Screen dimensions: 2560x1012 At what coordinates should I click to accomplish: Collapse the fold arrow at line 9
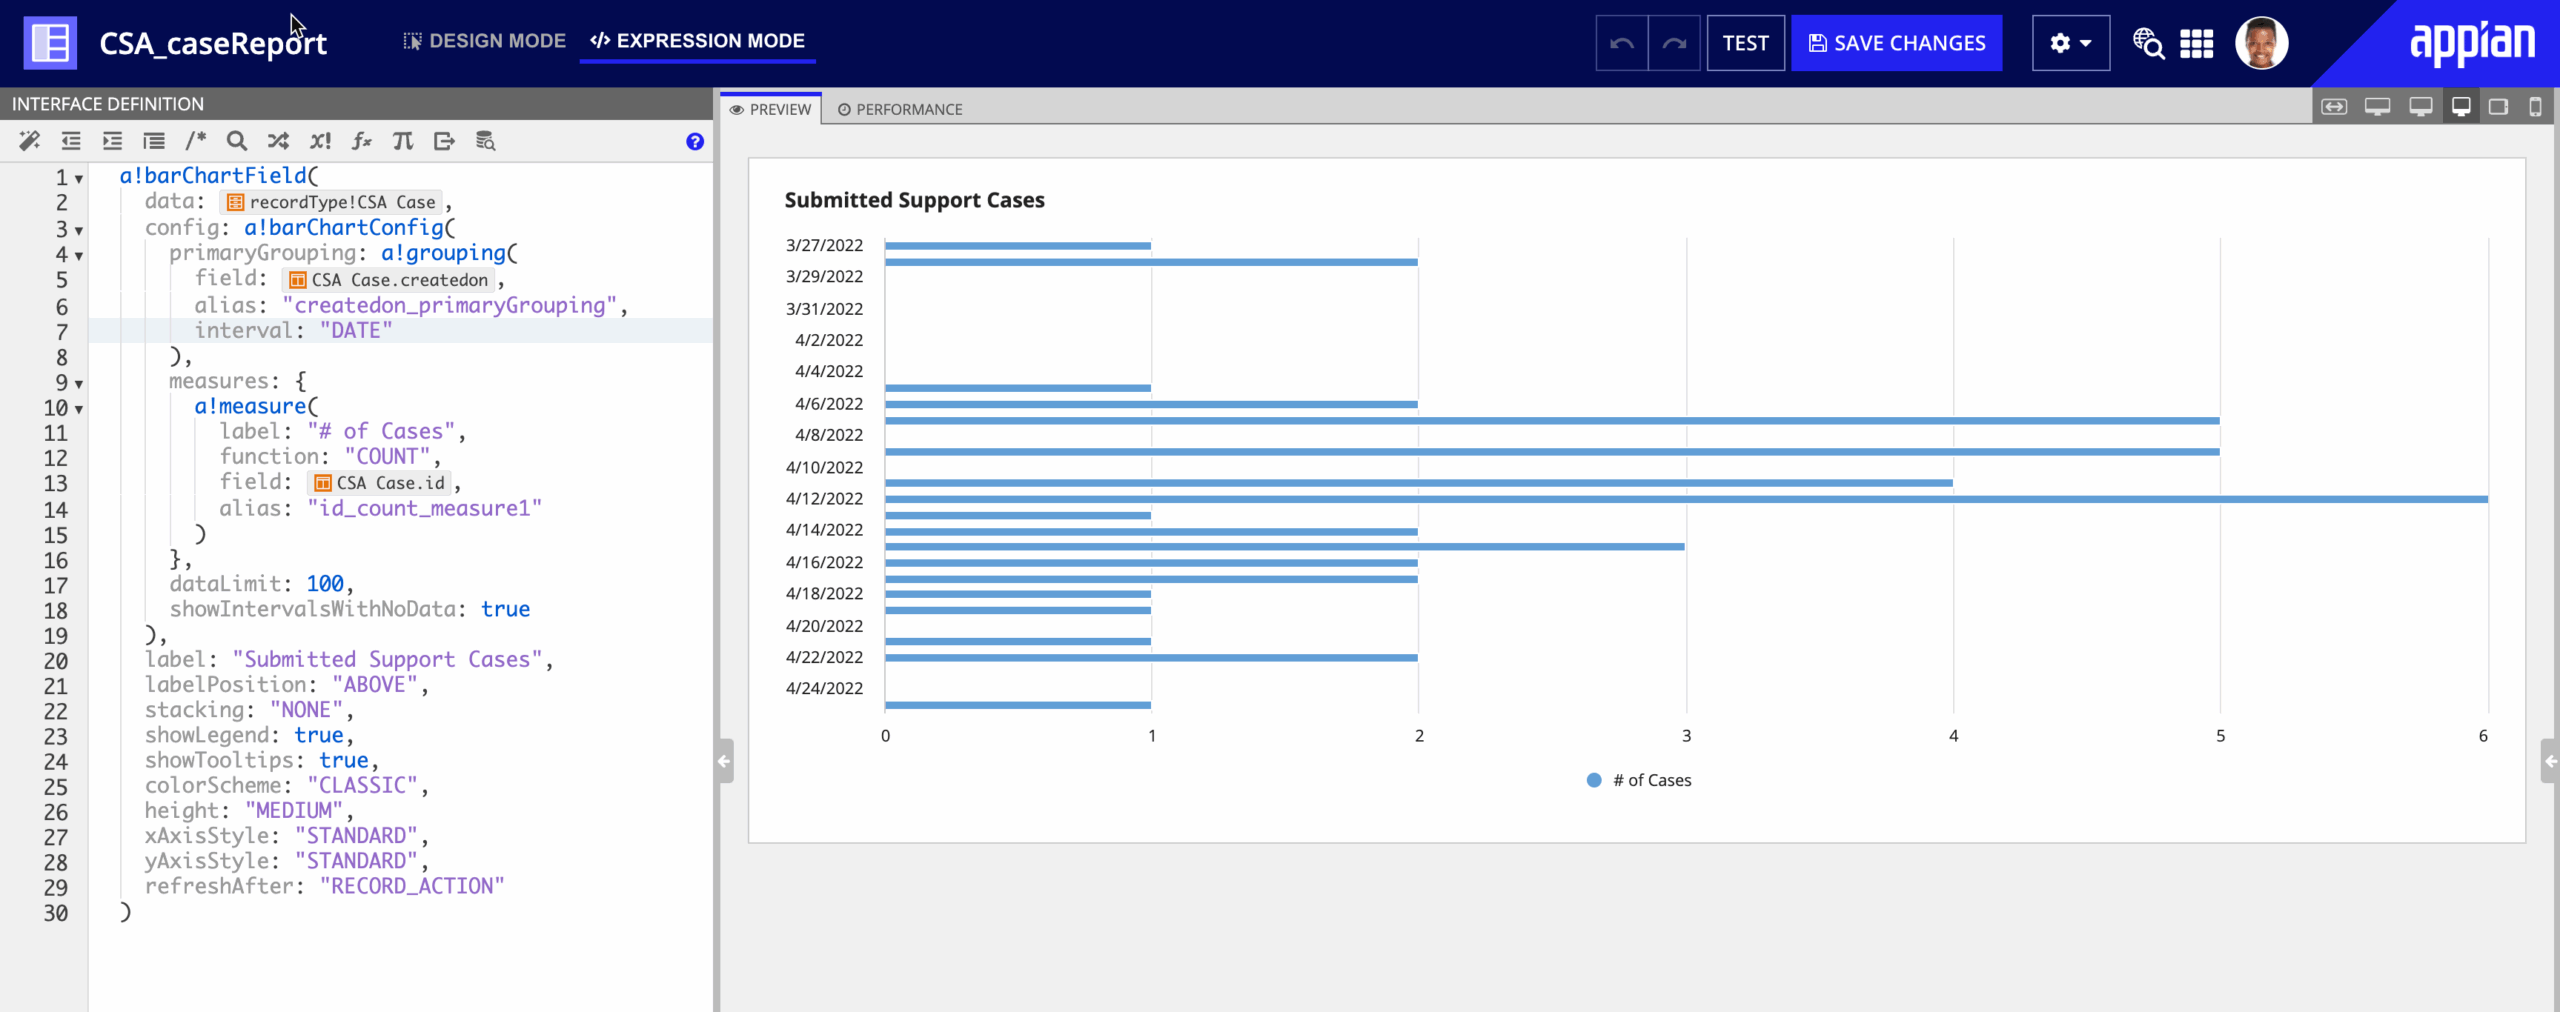(x=79, y=384)
